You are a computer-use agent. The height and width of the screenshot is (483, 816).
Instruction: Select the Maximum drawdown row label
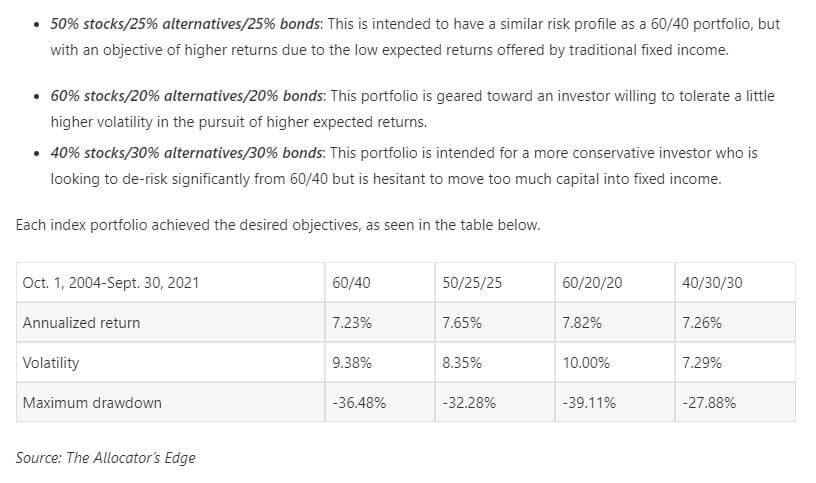coord(92,403)
